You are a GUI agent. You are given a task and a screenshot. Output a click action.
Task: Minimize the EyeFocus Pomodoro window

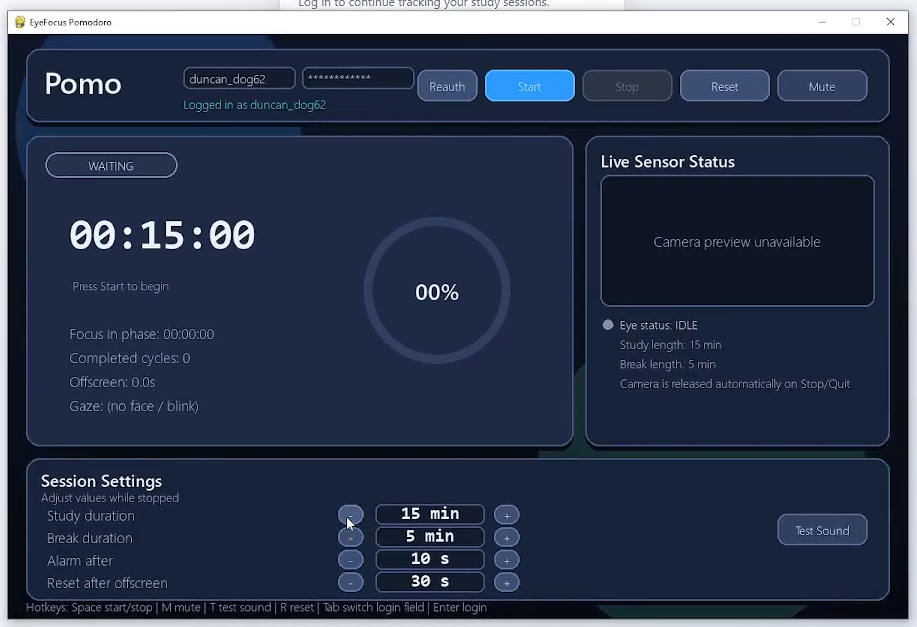(822, 22)
